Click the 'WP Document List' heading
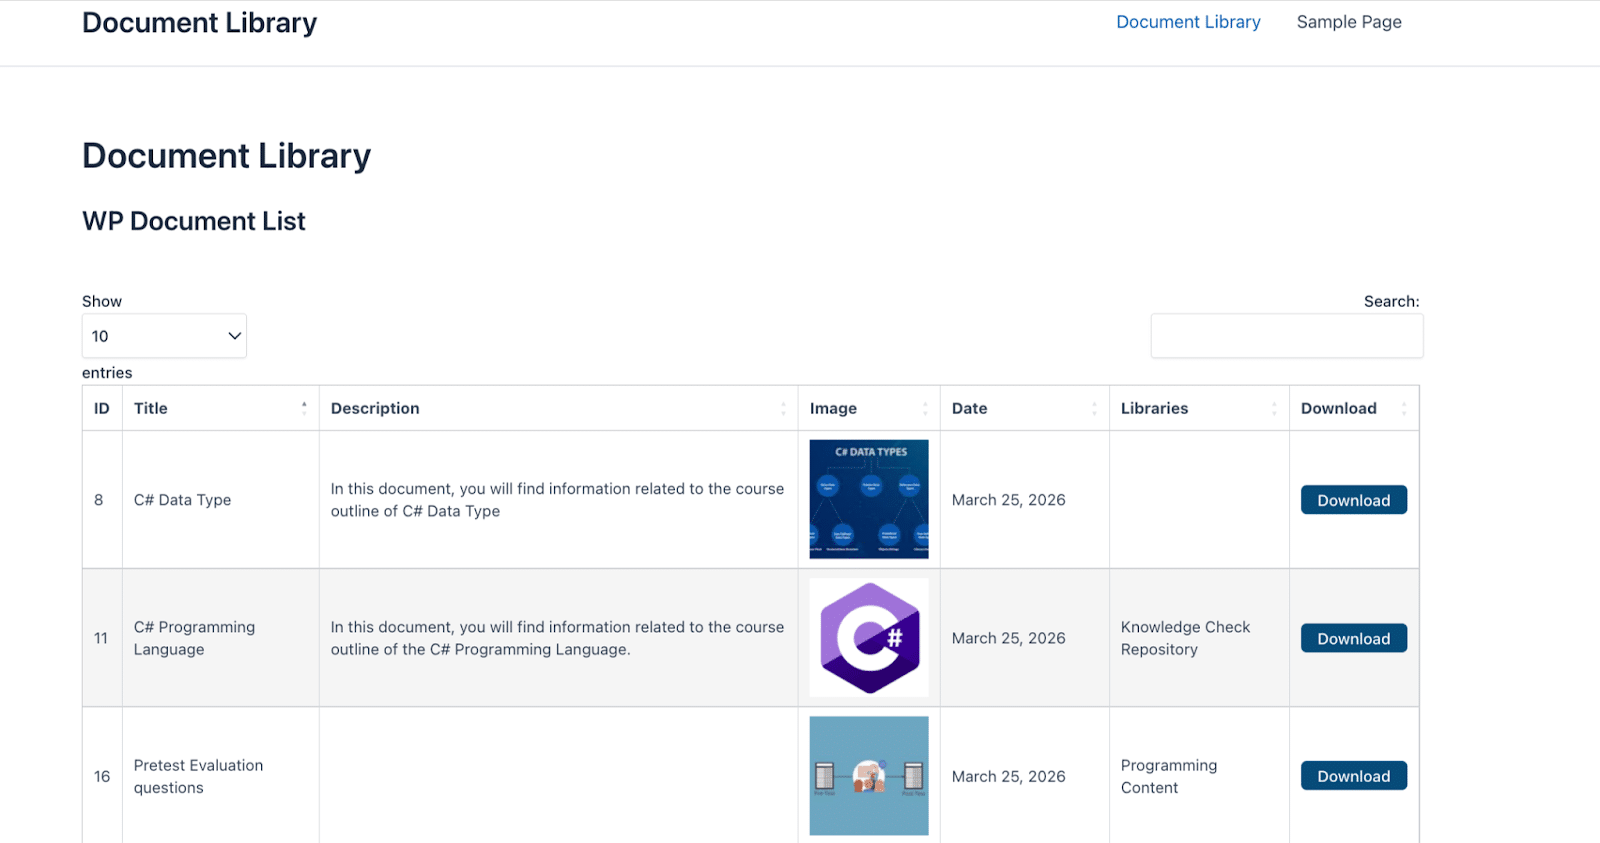 pyautogui.click(x=194, y=221)
